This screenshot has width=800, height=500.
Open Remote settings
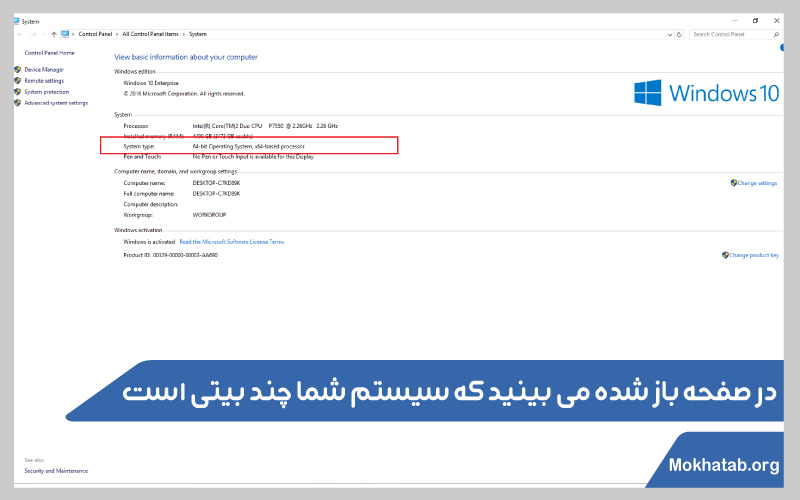click(x=44, y=81)
